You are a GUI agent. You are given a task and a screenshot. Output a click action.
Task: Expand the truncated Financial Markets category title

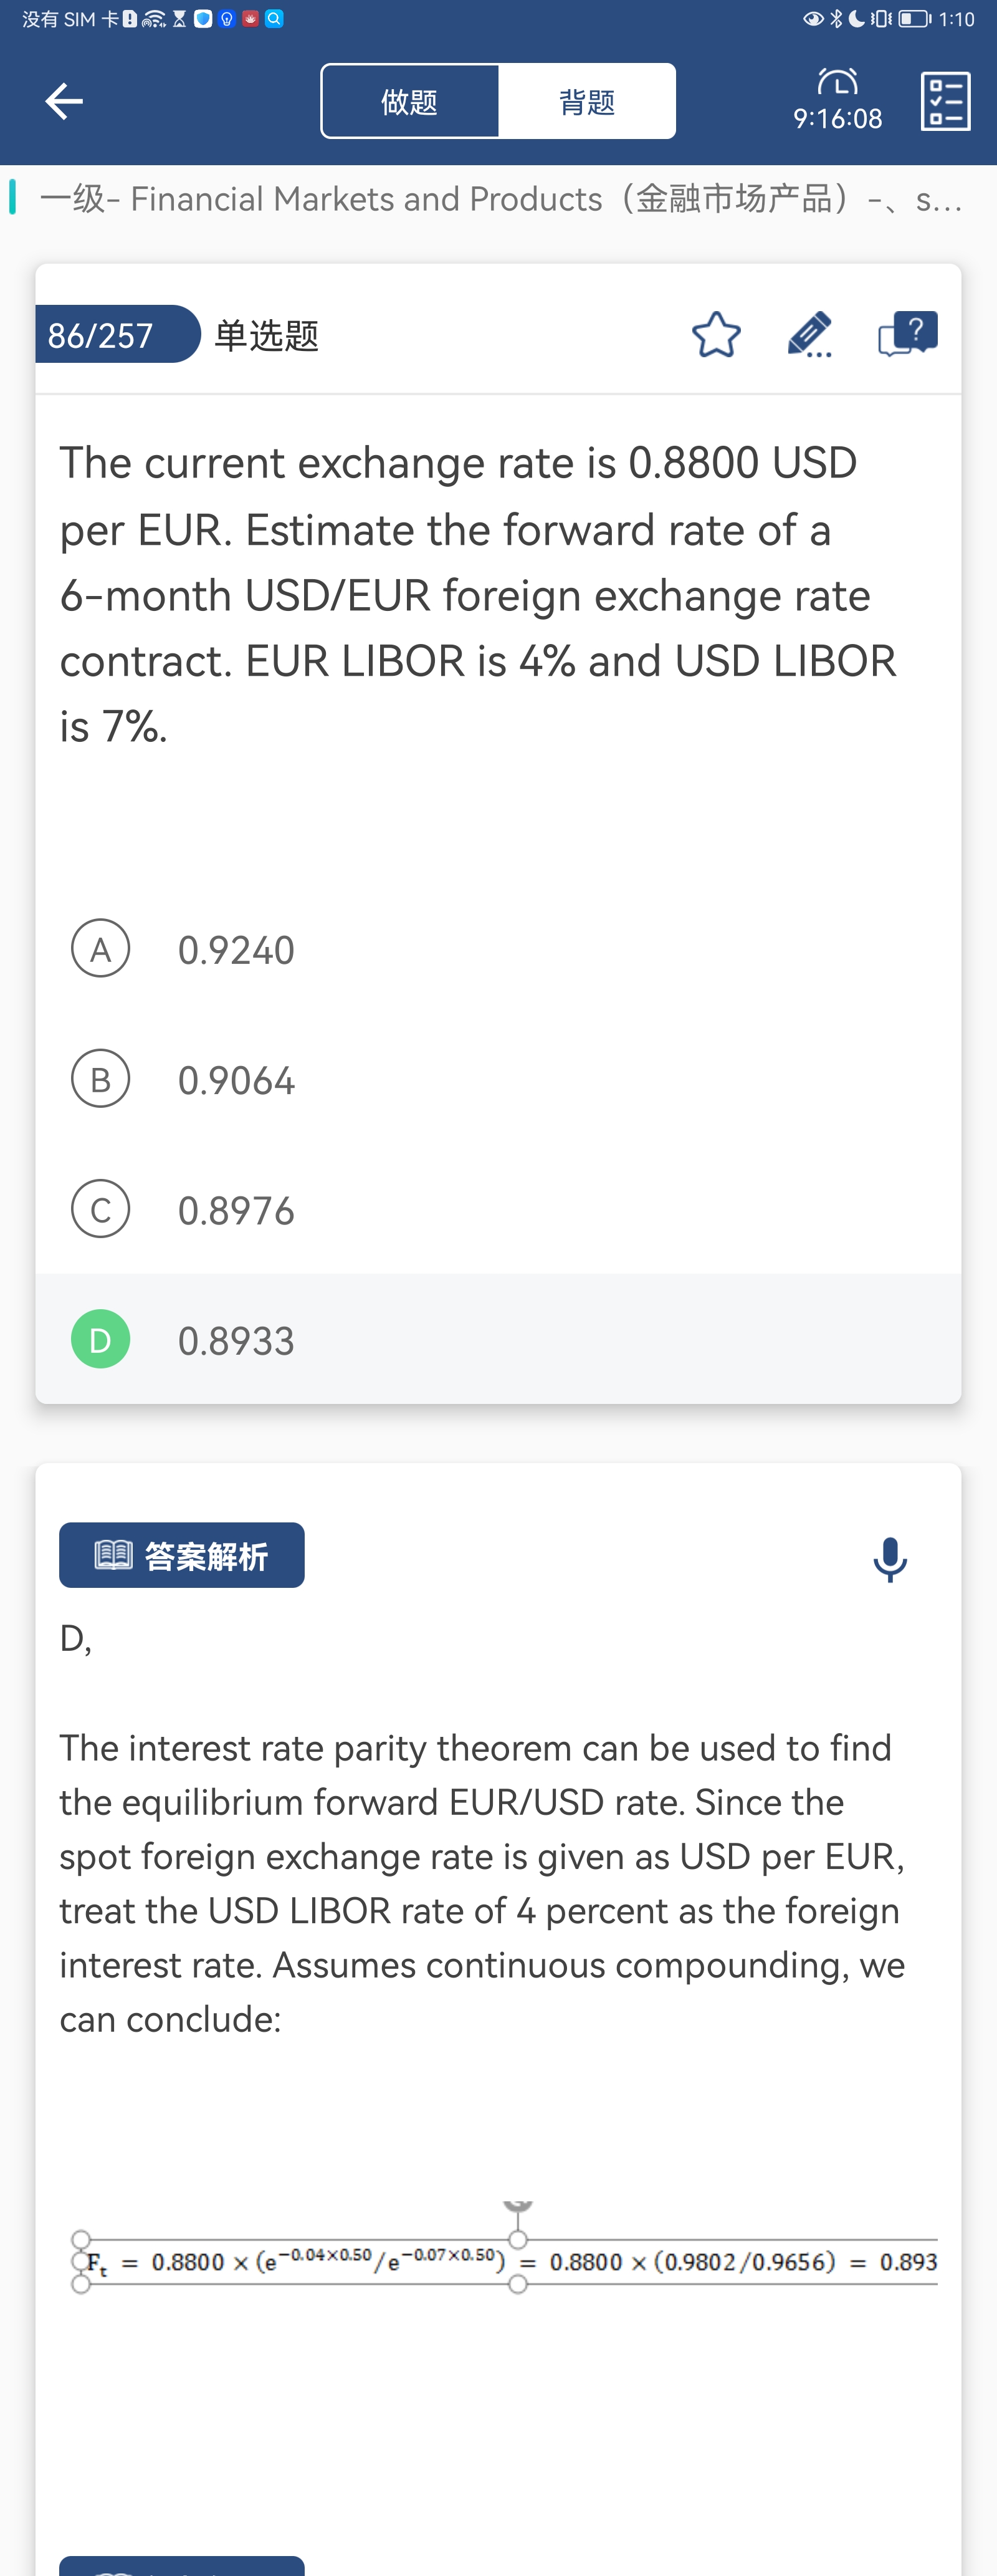click(500, 199)
